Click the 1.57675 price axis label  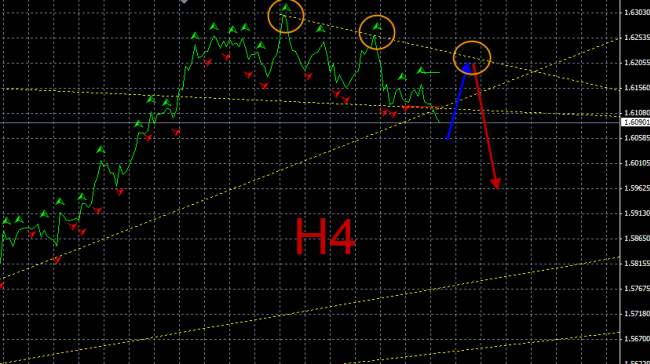[637, 289]
